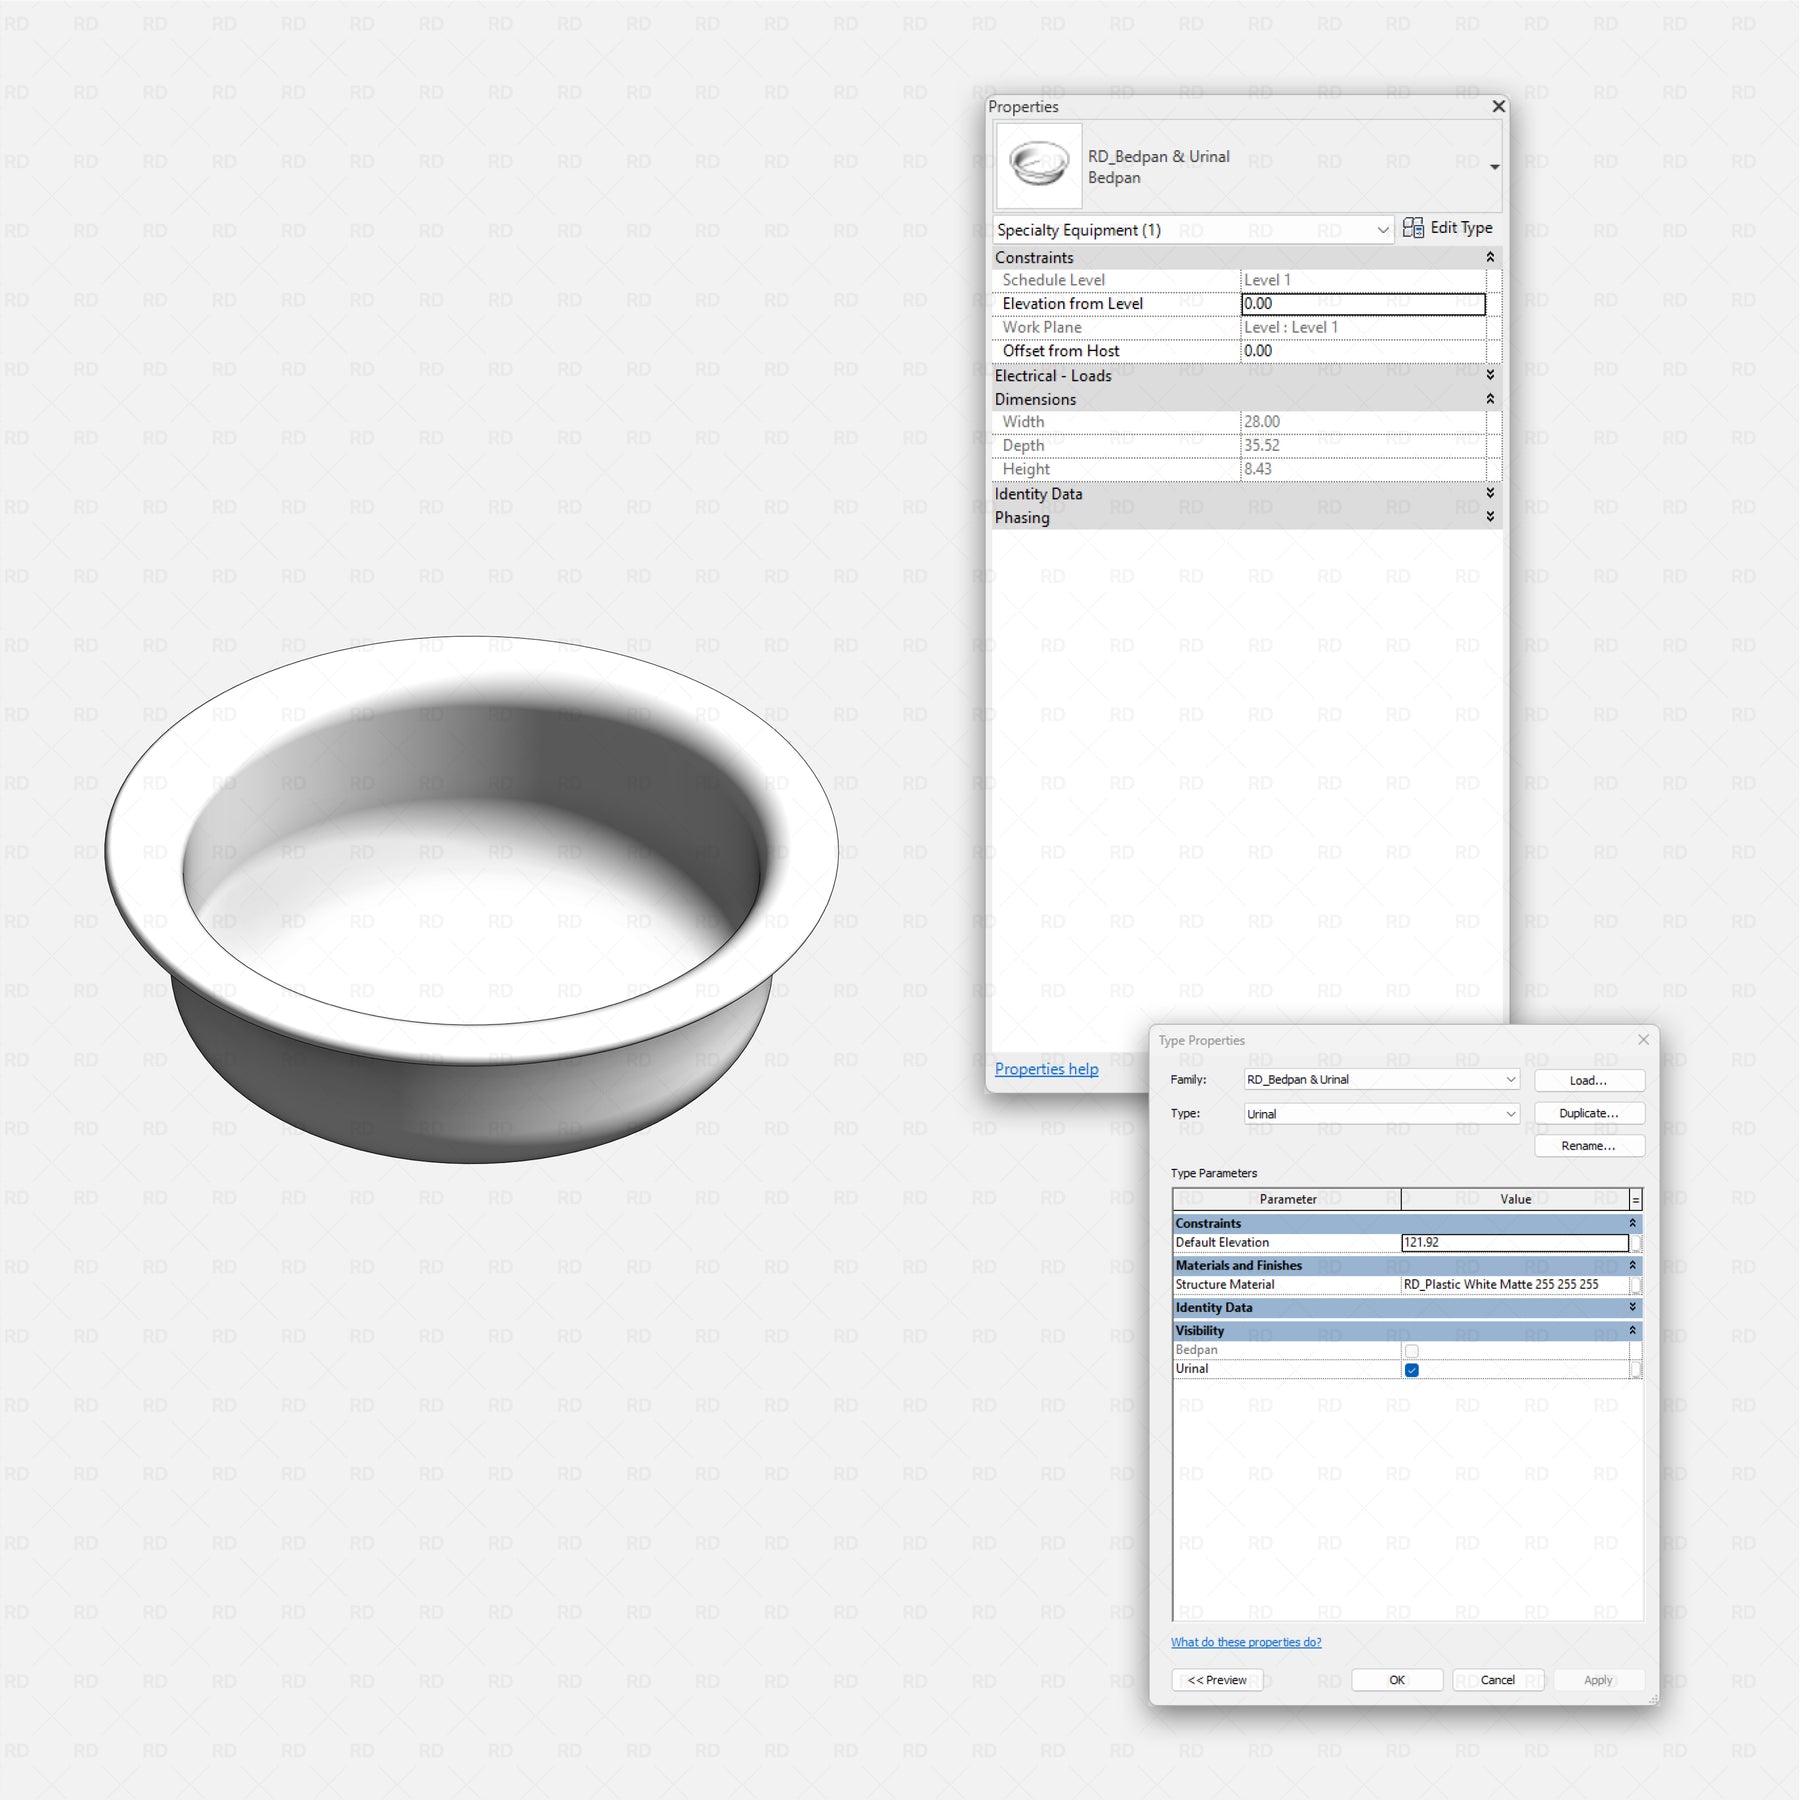
Task: Click the bedpan family thumbnail preview
Action: click(x=1038, y=165)
